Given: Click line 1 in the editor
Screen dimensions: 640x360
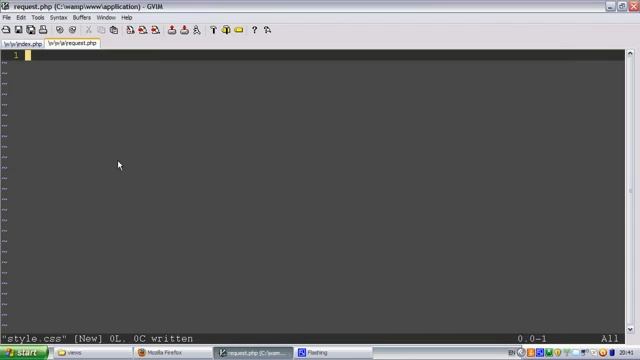Looking at the screenshot, I should (312, 55).
